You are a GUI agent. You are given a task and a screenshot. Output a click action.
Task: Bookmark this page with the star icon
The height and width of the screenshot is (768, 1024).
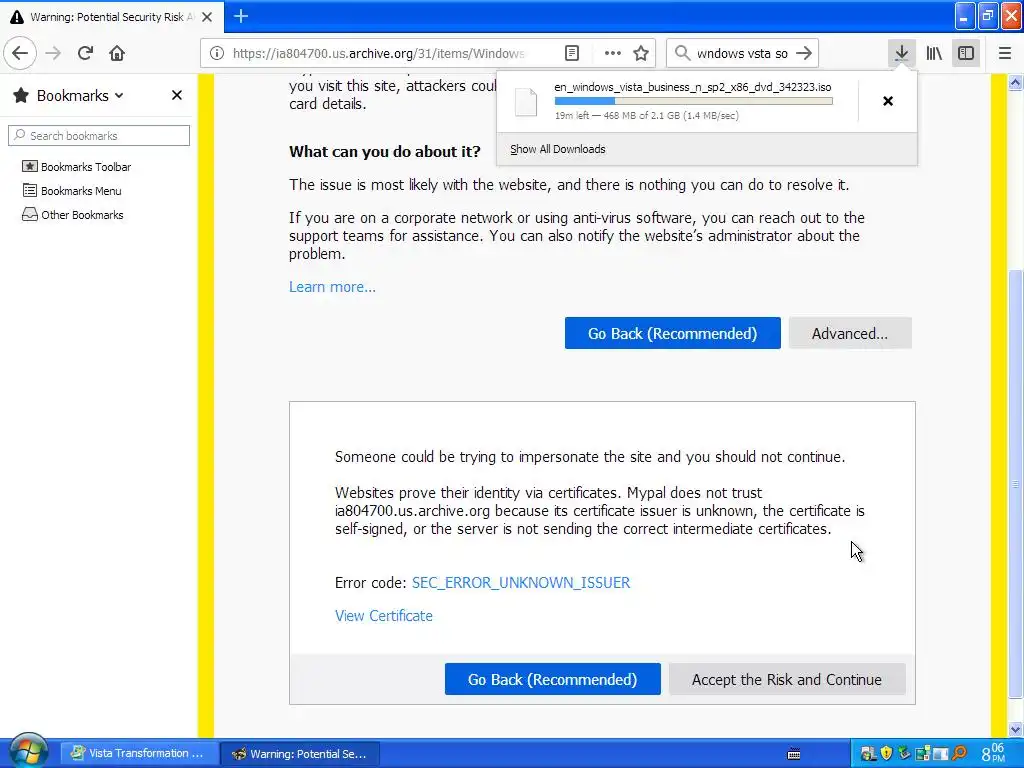tap(641, 53)
